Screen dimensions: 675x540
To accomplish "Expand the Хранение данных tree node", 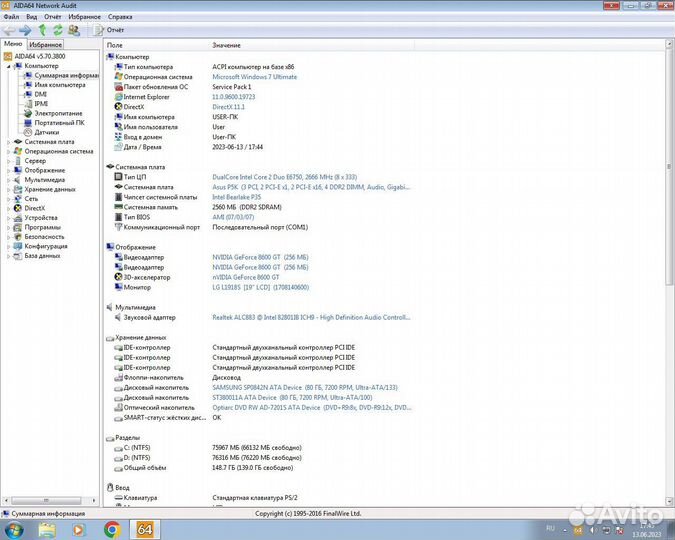I will point(8,189).
